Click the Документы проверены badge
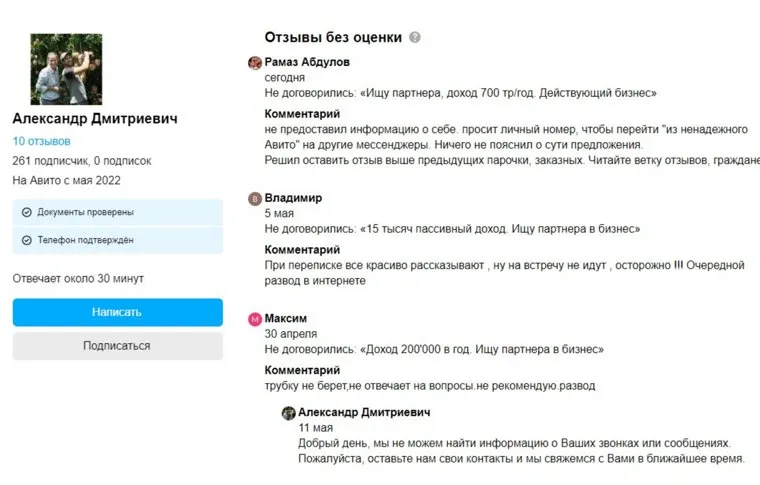Screen dimensions: 760x485 coord(117,212)
